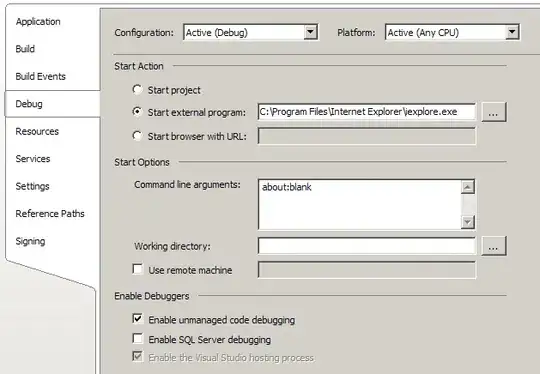This screenshot has height=374, width=540.
Task: Click the Enable Debuggers section heading
Action: pyautogui.click(x=152, y=296)
